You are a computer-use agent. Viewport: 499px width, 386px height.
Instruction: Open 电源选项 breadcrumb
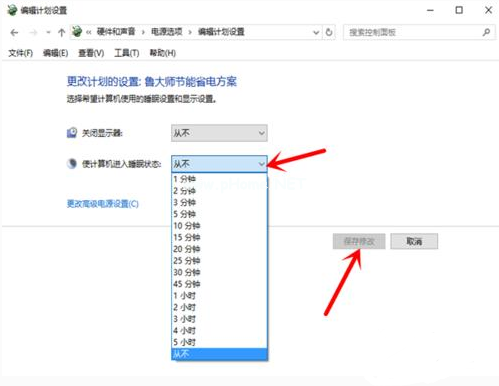click(x=167, y=32)
